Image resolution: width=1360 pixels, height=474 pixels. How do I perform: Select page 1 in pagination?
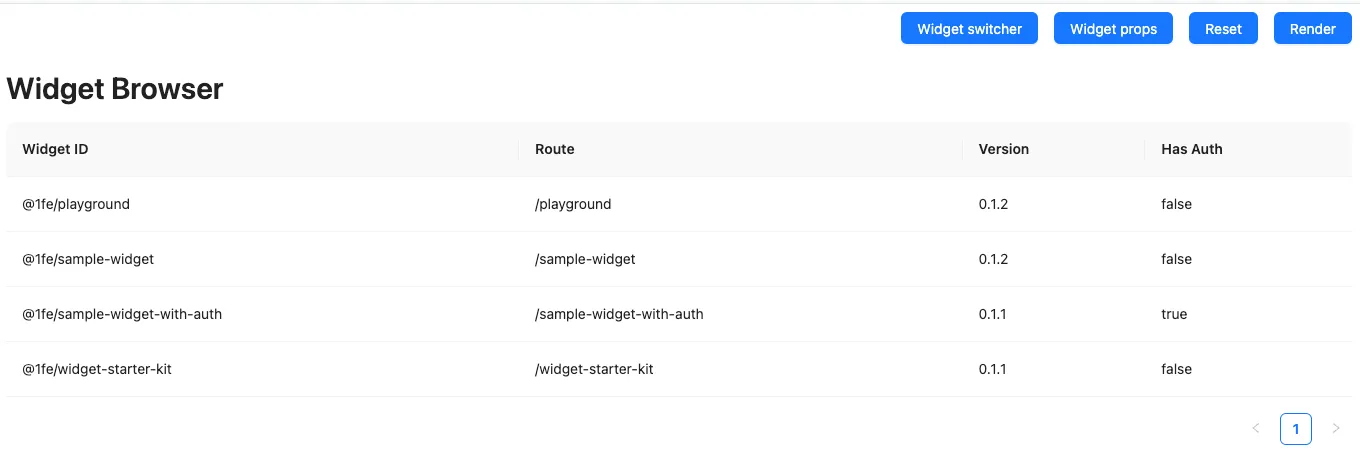coord(1296,429)
